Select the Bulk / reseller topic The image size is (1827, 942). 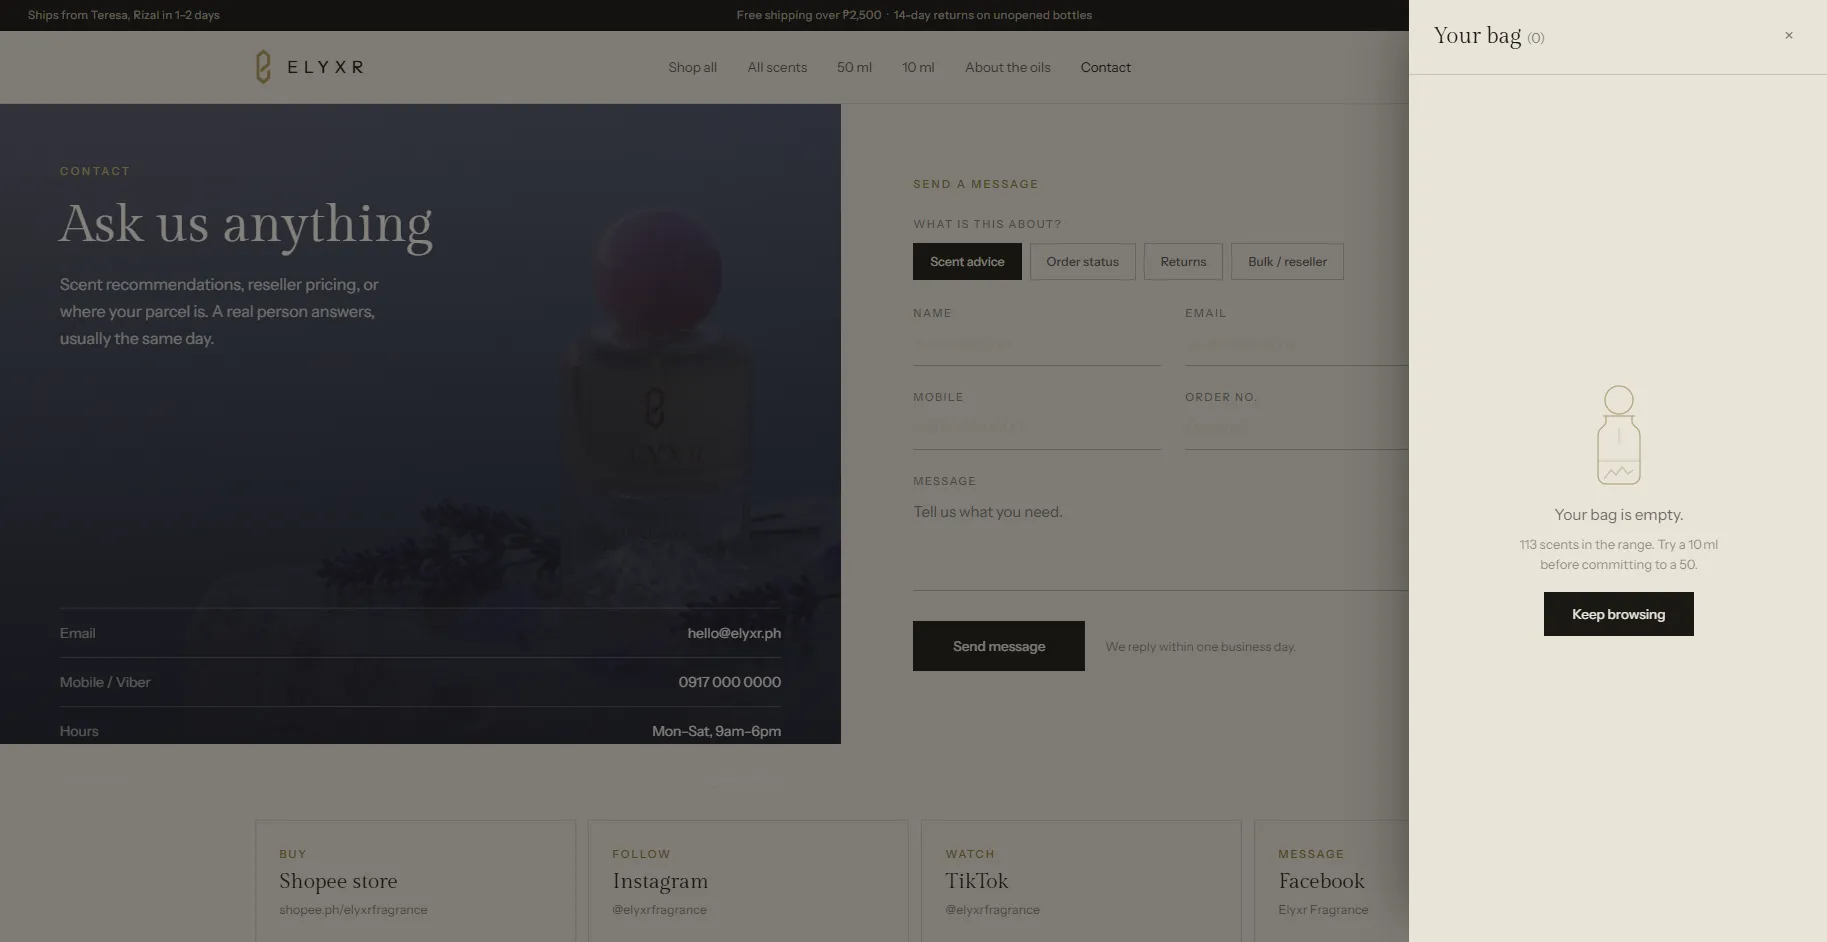[x=1287, y=262]
